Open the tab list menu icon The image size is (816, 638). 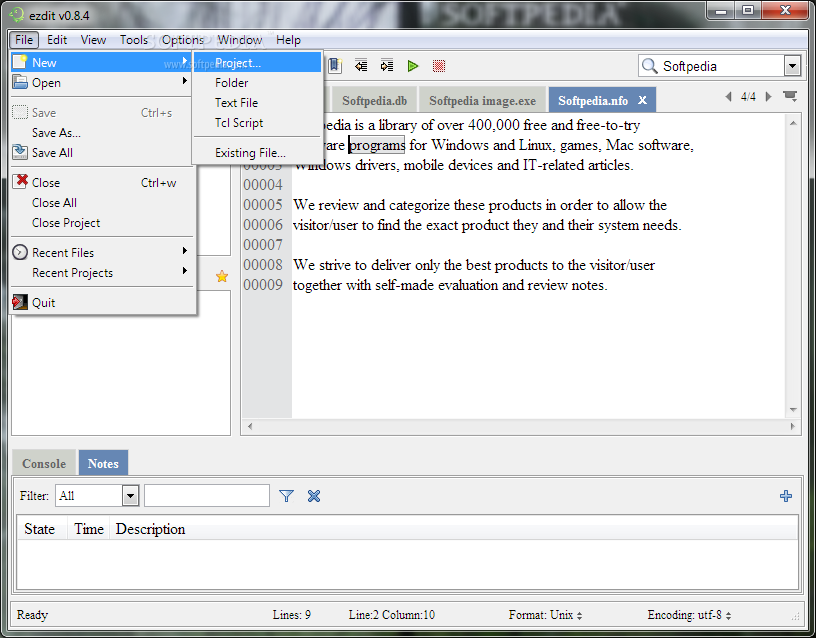[790, 96]
